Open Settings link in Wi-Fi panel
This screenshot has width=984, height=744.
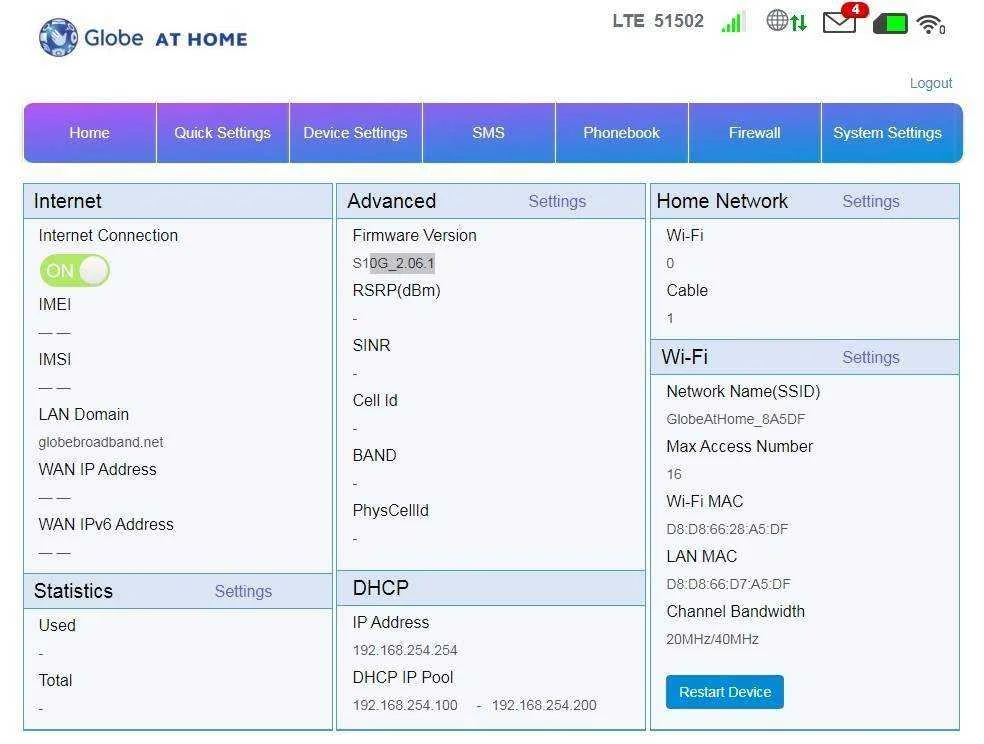point(870,358)
